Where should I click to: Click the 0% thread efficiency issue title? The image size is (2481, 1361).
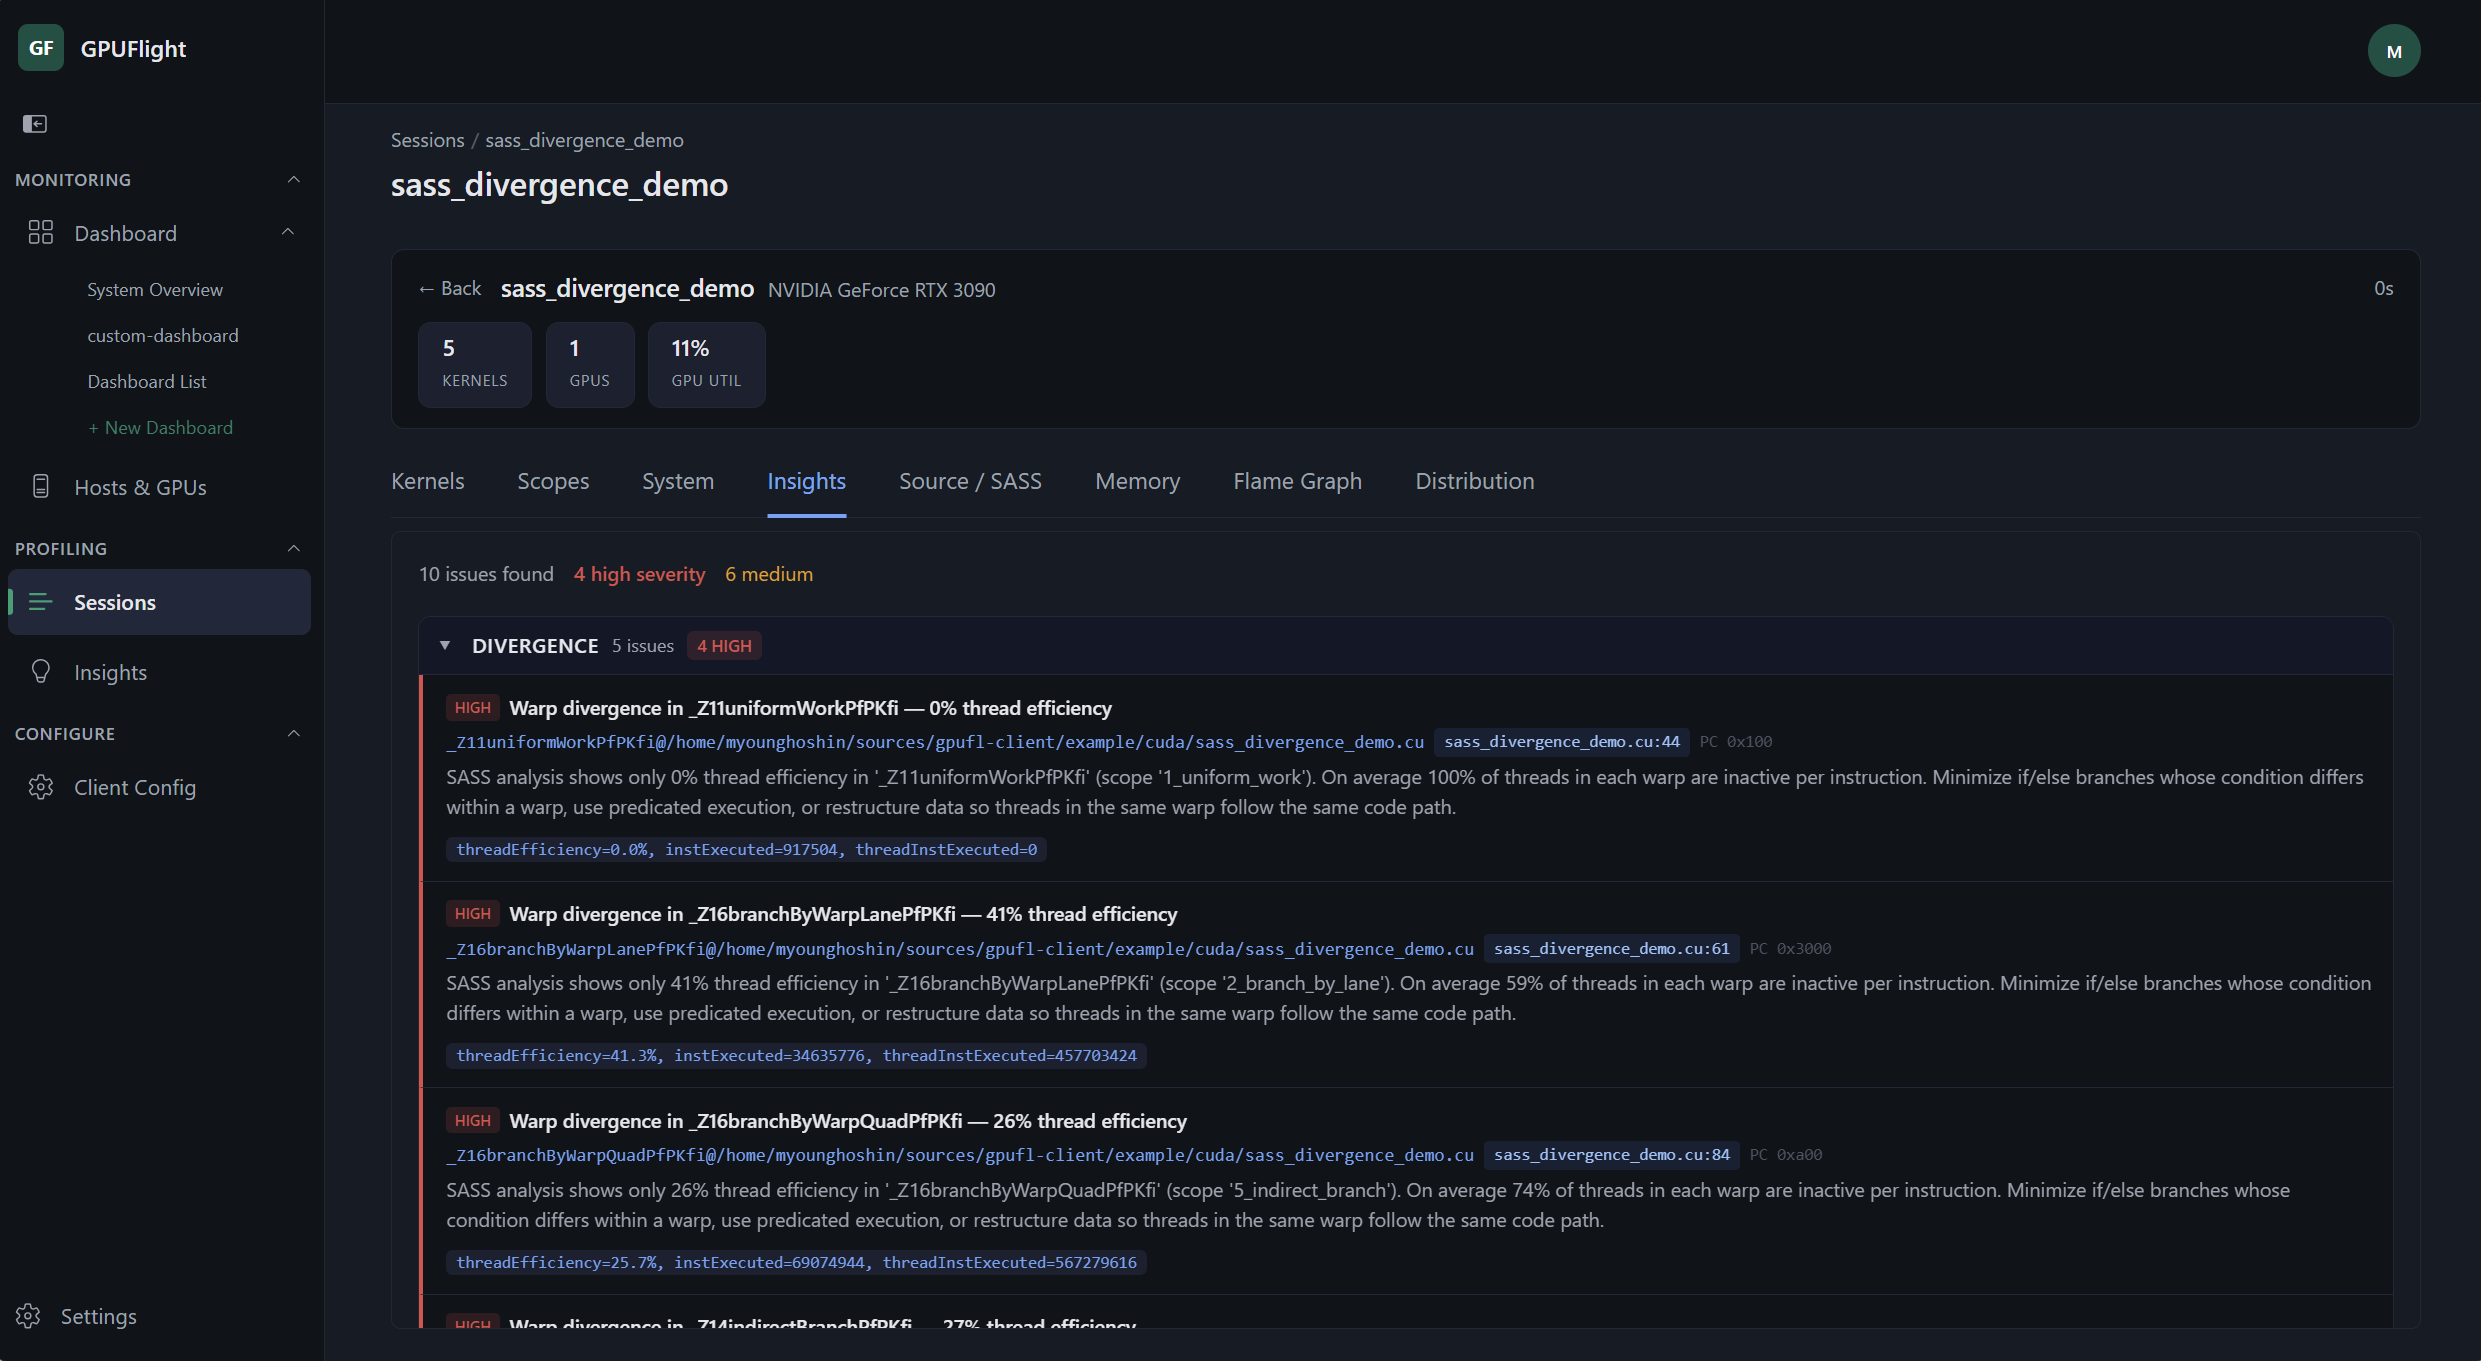810,708
